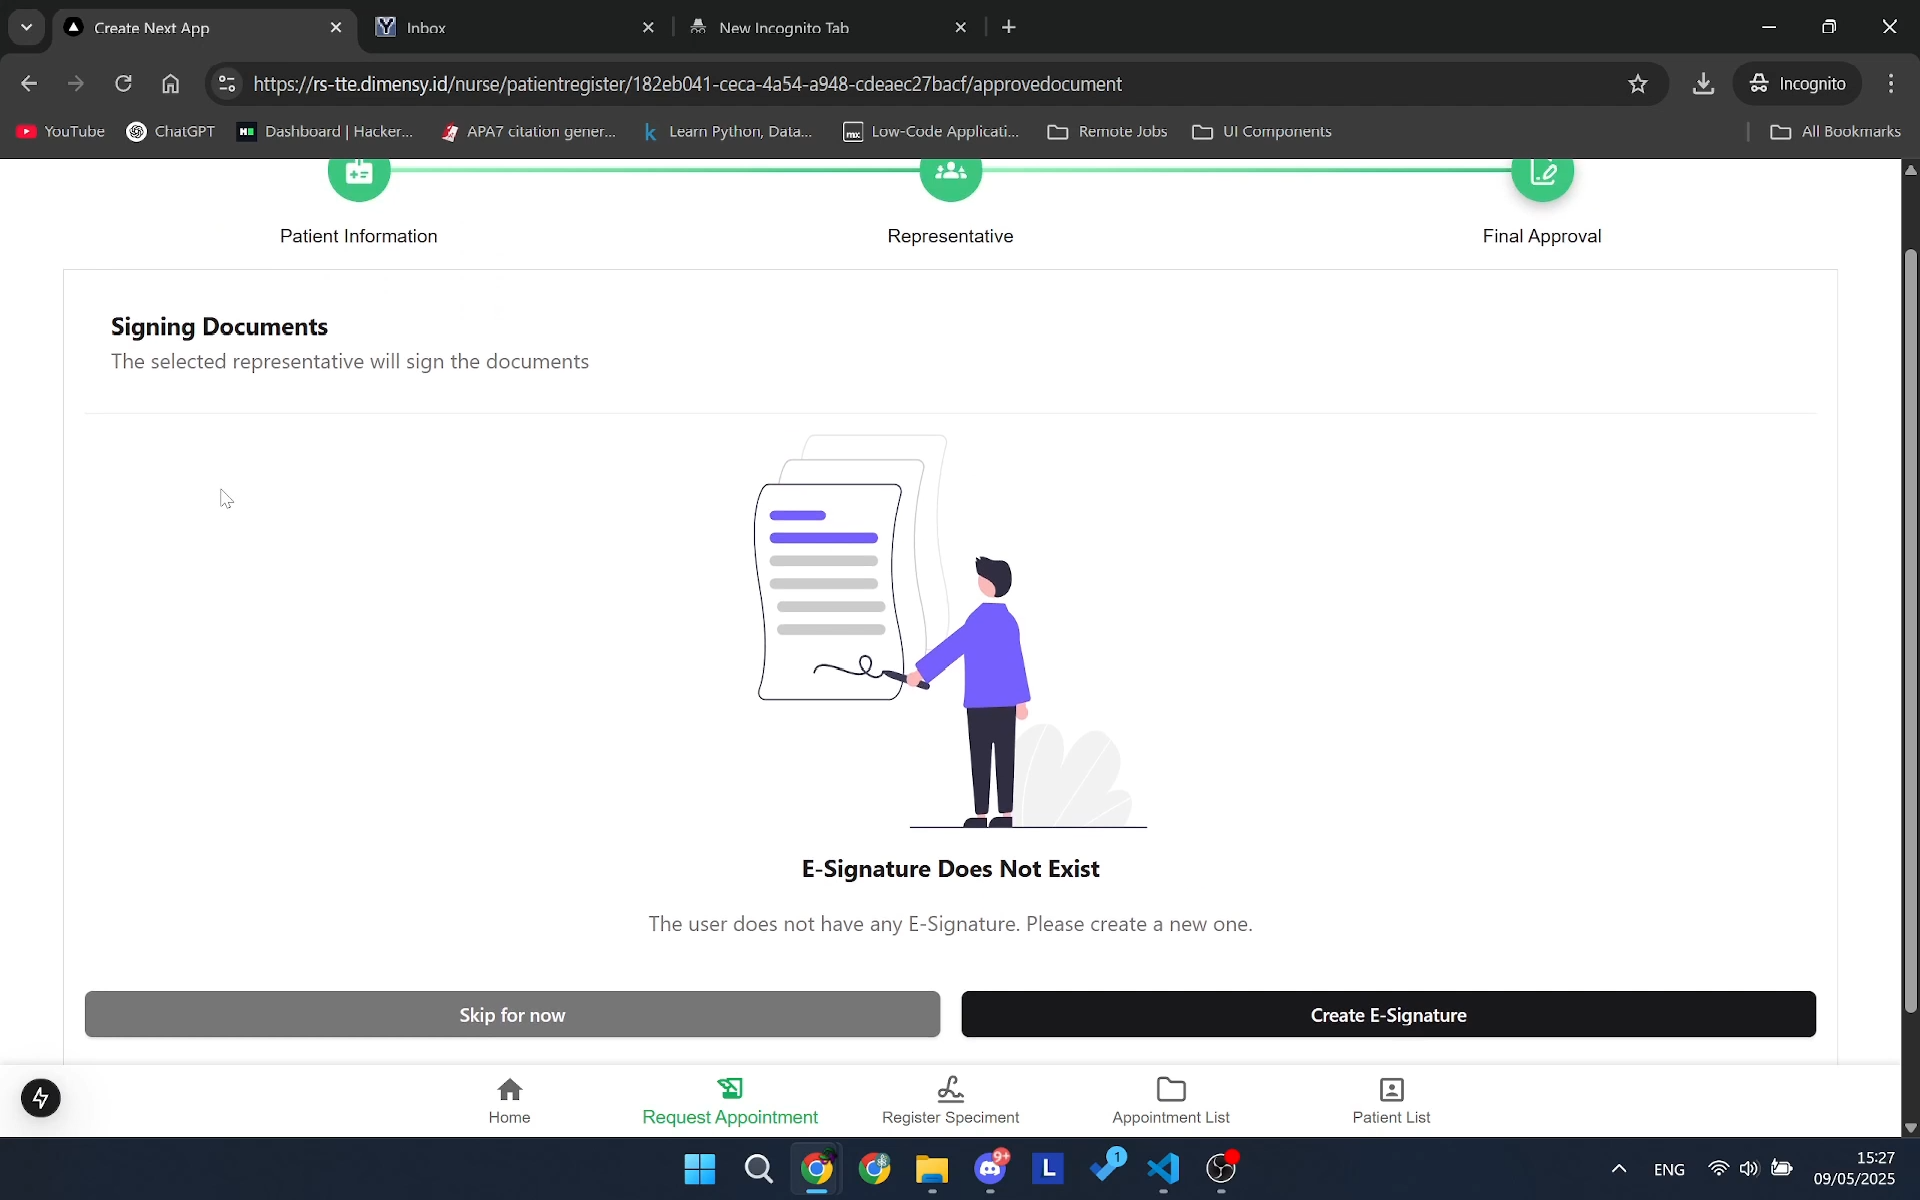Open the Appointment List section
The height and width of the screenshot is (1200, 1920).
click(x=1170, y=1100)
